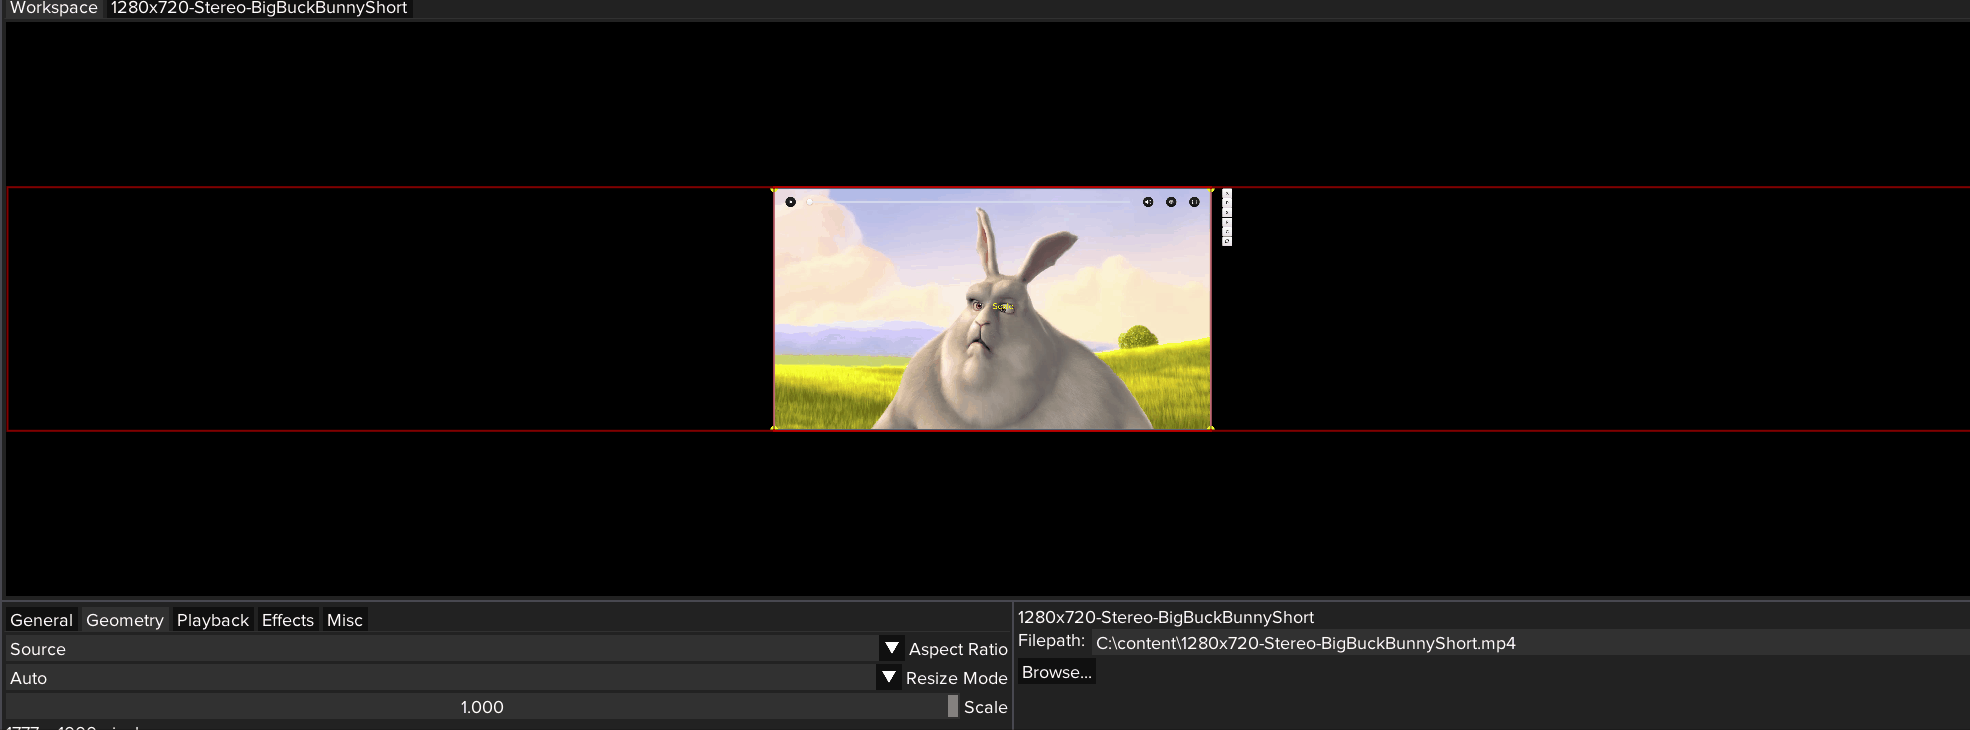Open the Resize Mode dropdown arrow
Image resolution: width=1970 pixels, height=730 pixels.
888,677
